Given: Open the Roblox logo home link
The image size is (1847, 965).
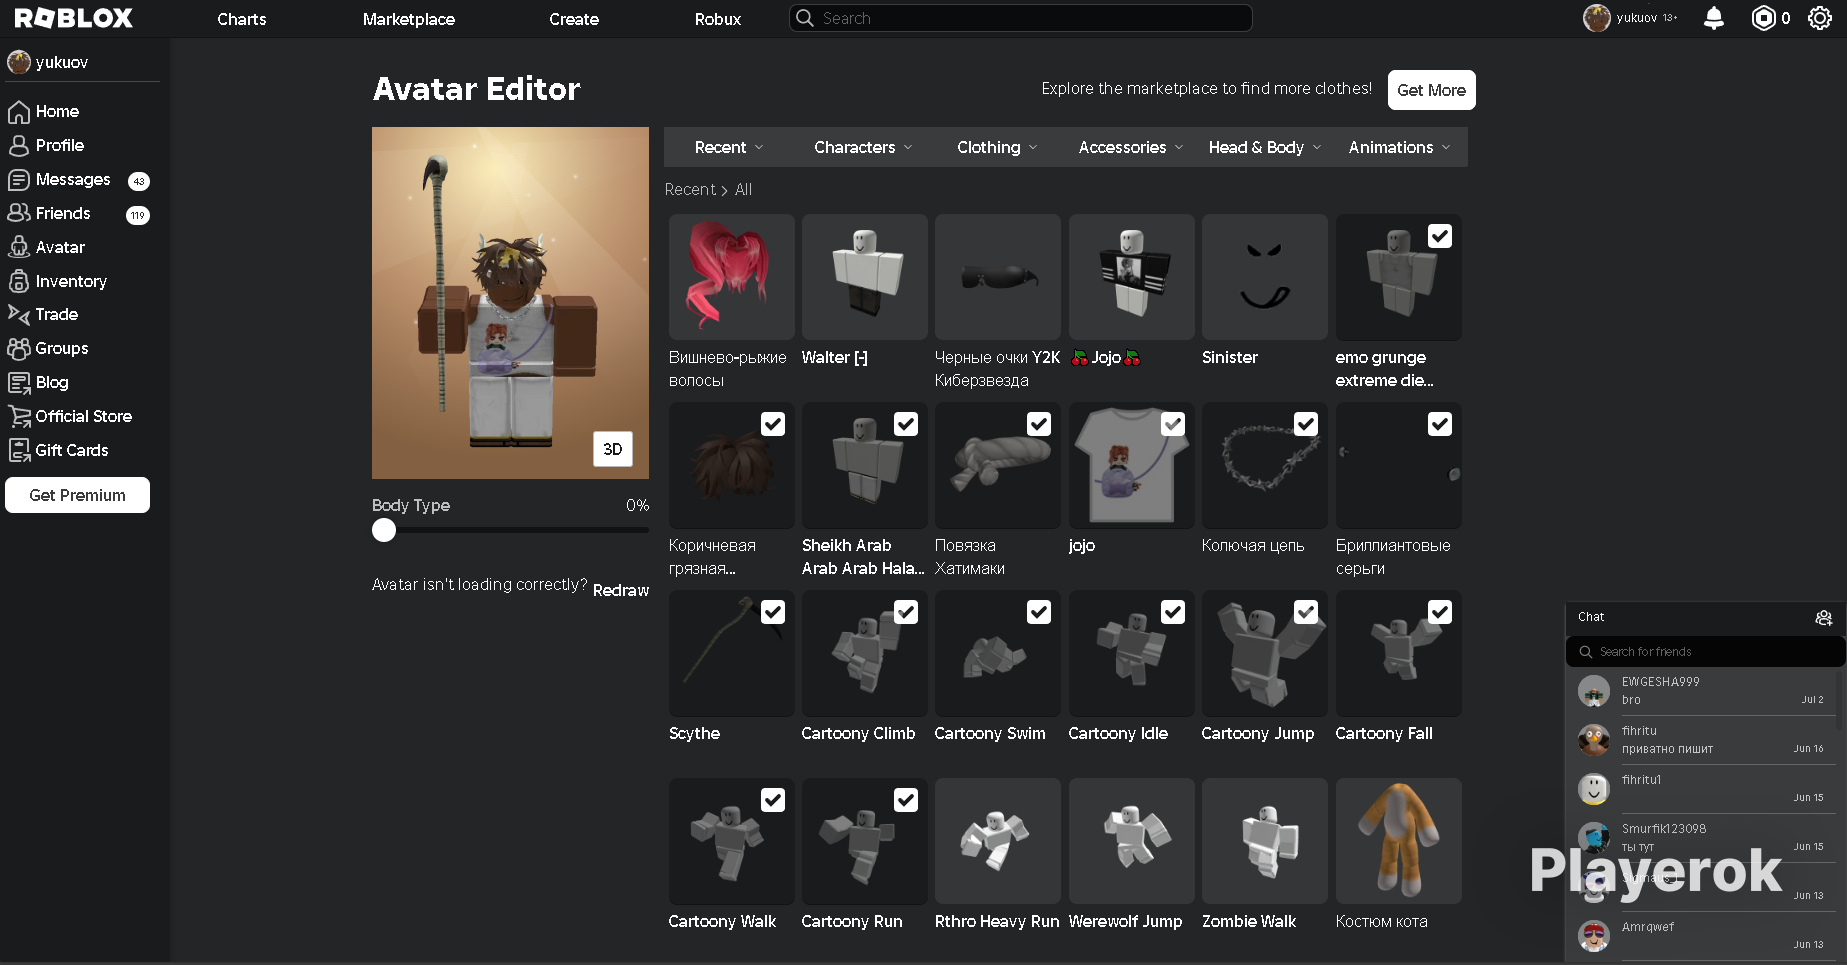Looking at the screenshot, I should (73, 18).
